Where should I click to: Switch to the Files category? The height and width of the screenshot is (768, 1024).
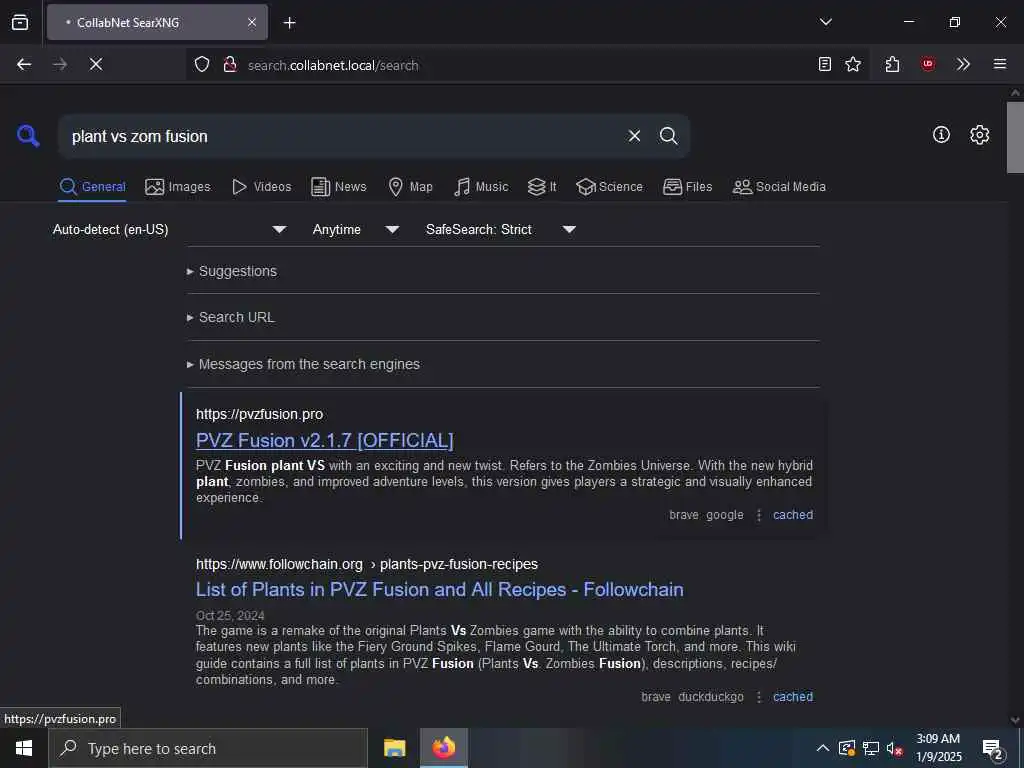tap(687, 187)
